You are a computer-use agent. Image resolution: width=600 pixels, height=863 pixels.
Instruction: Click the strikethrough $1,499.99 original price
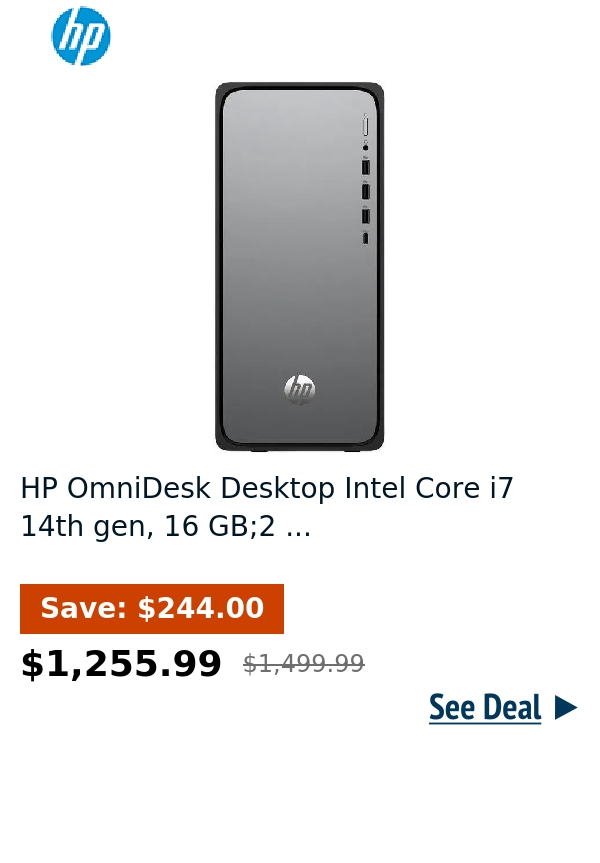coord(303,663)
